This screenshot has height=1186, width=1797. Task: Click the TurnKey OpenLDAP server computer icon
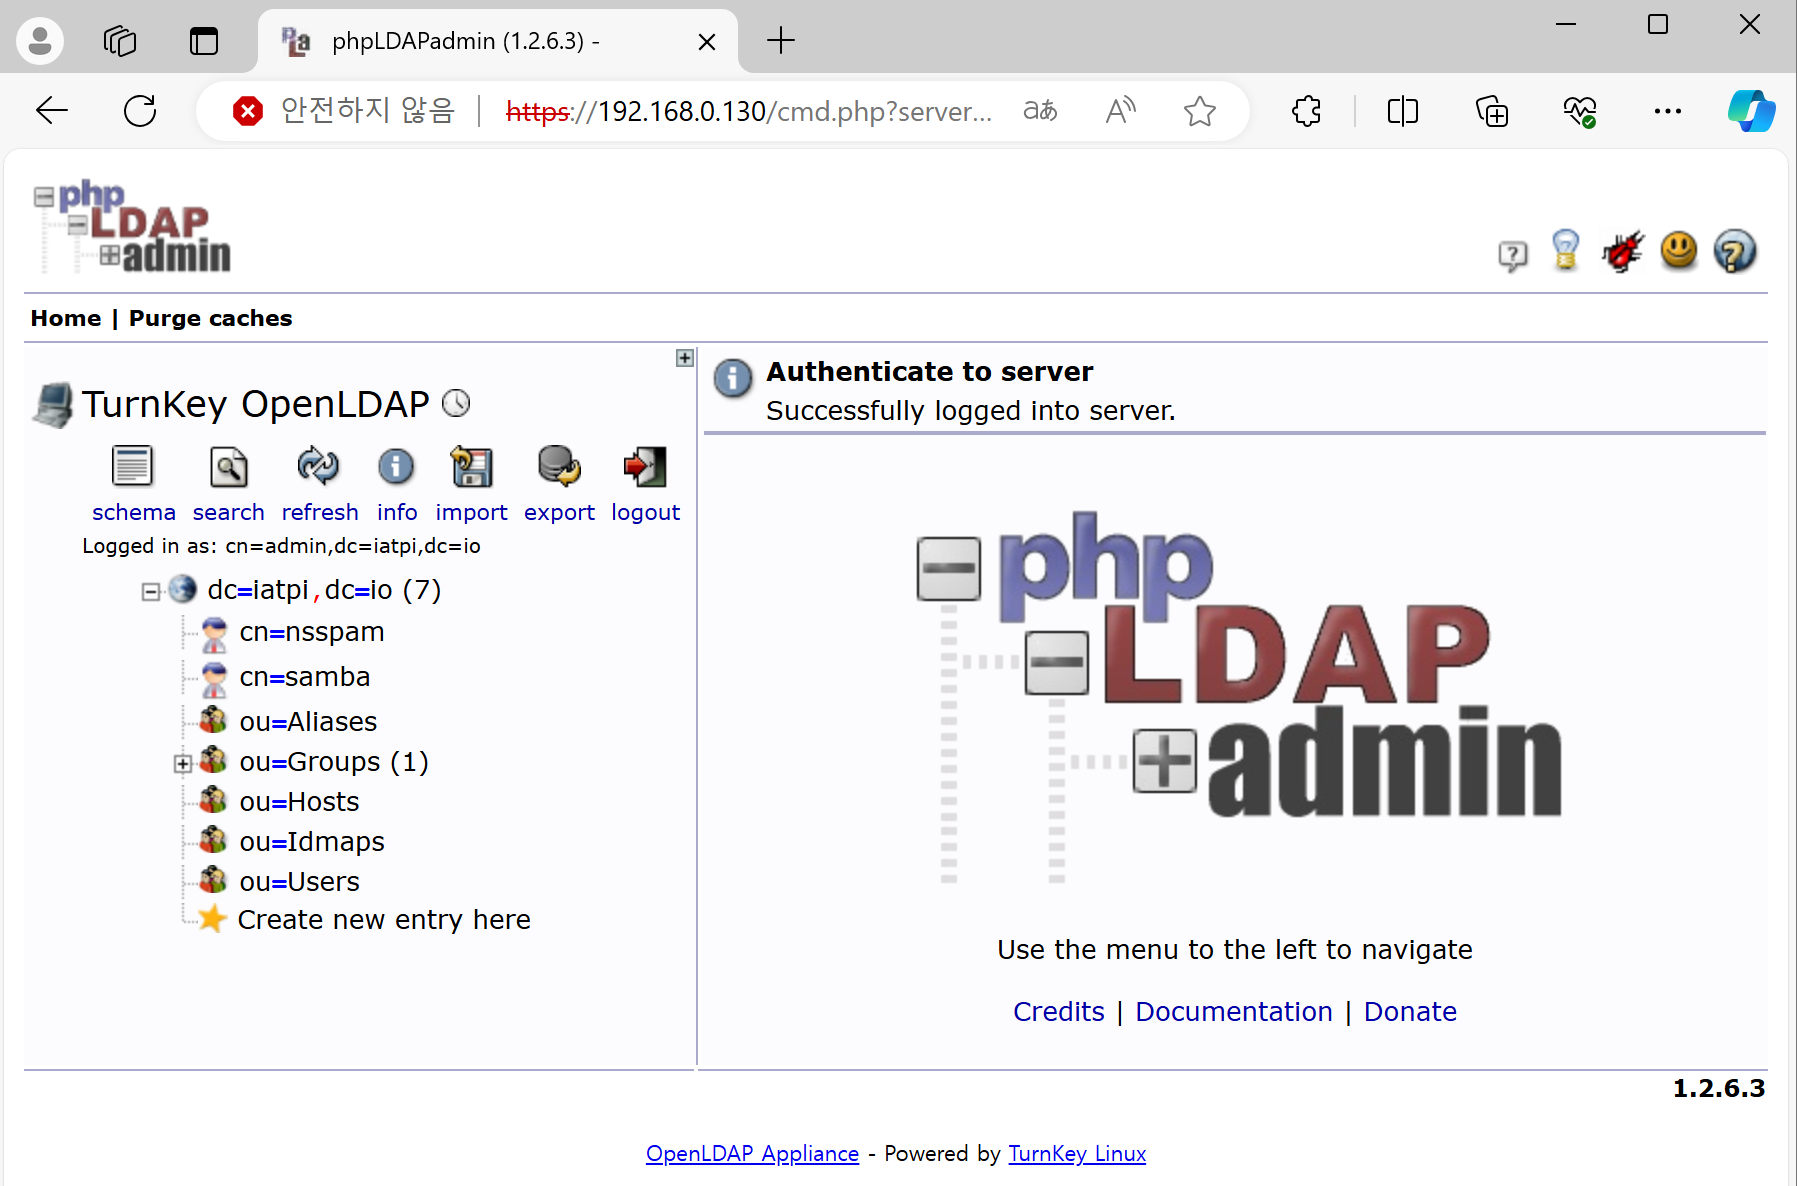coord(53,404)
